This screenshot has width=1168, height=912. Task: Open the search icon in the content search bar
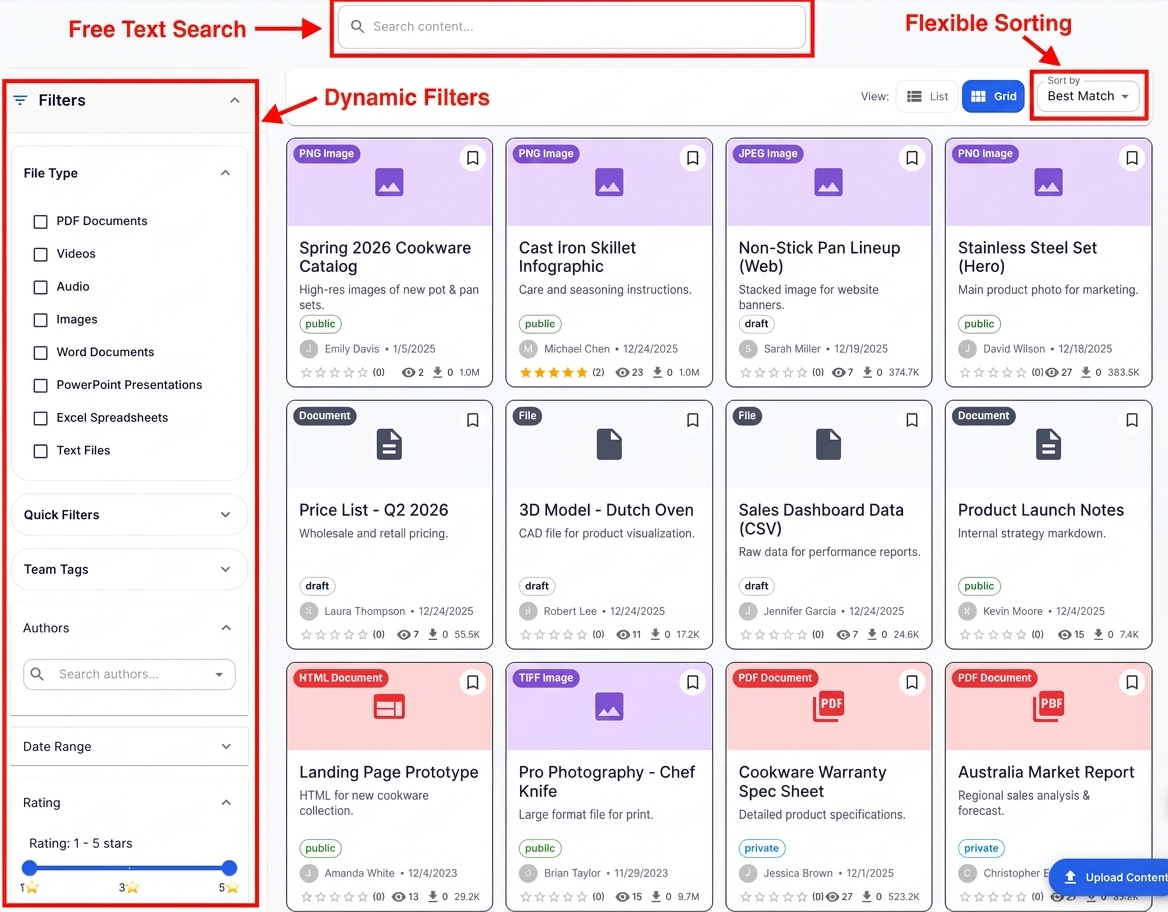coord(358,27)
